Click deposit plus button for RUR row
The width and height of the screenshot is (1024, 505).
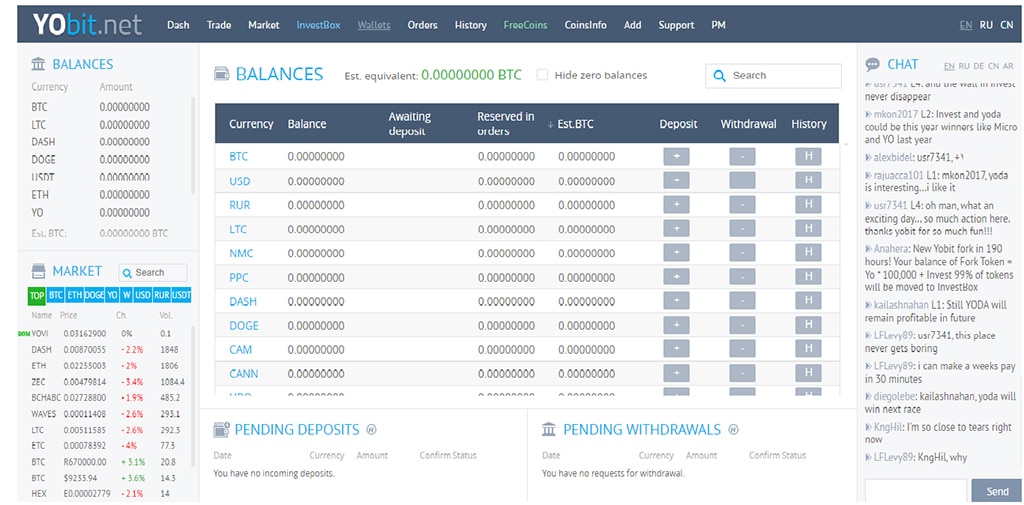tap(676, 204)
